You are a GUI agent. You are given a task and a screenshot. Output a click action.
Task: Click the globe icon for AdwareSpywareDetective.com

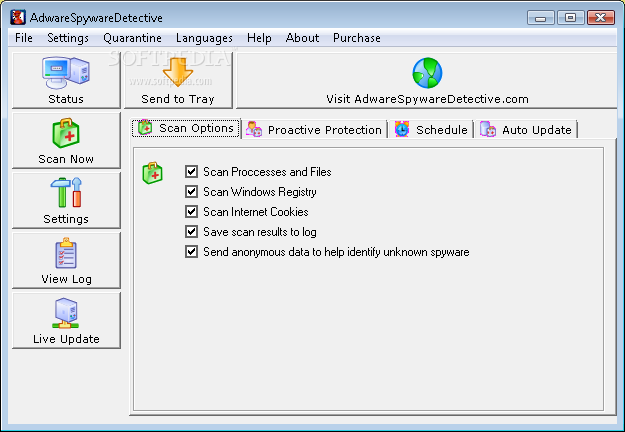coord(427,73)
